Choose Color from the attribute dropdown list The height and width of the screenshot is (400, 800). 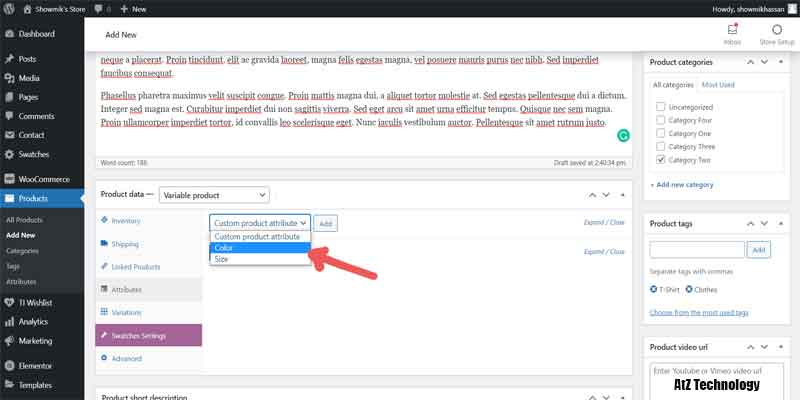pyautogui.click(x=260, y=248)
